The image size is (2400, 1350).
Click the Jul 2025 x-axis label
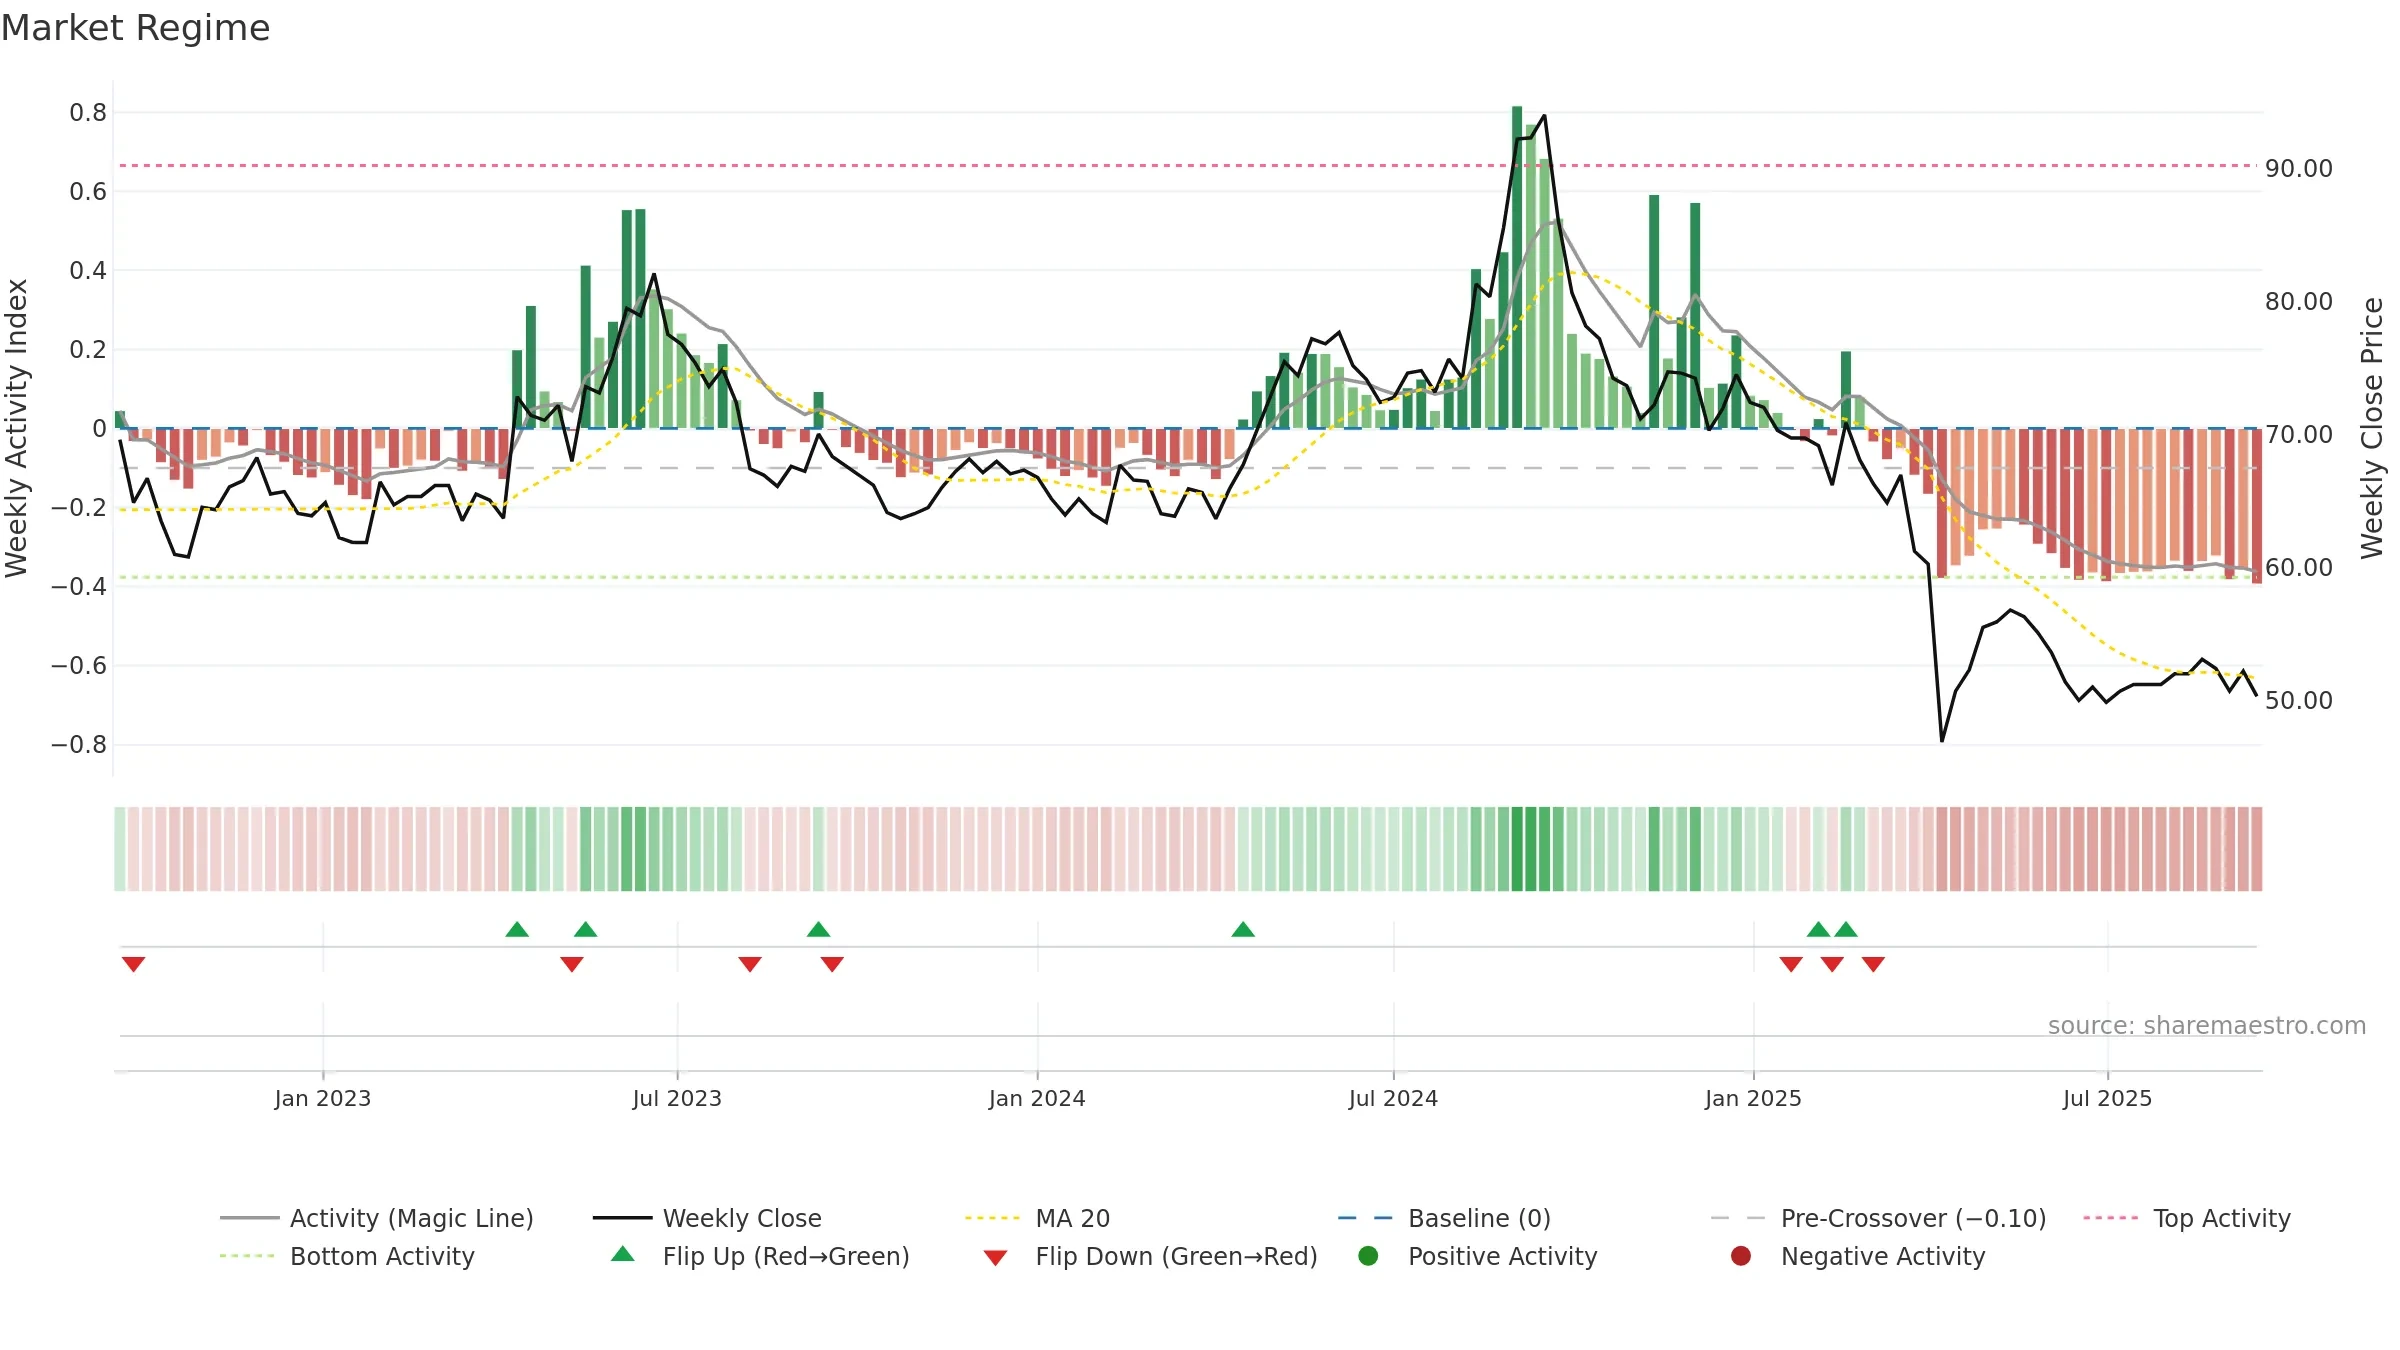pyautogui.click(x=2107, y=1098)
